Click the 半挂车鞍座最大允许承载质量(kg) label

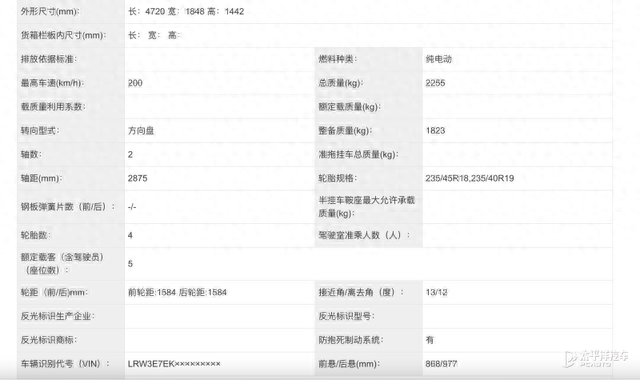(367, 207)
